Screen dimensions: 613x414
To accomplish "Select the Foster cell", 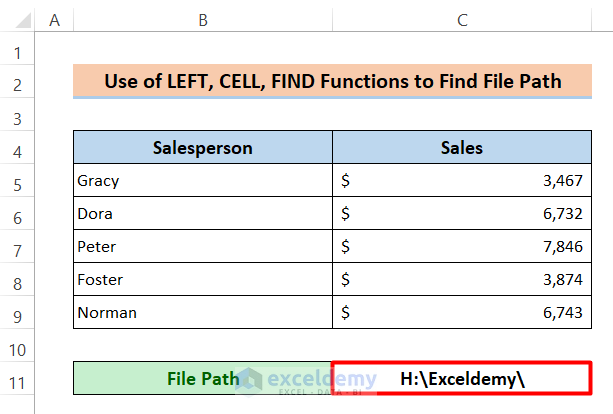I will (203, 280).
